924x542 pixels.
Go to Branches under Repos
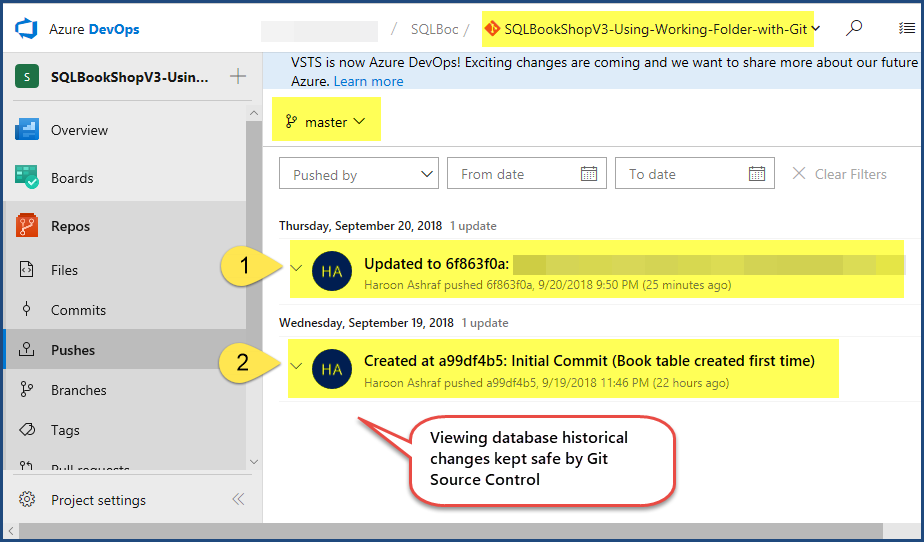click(x=78, y=390)
